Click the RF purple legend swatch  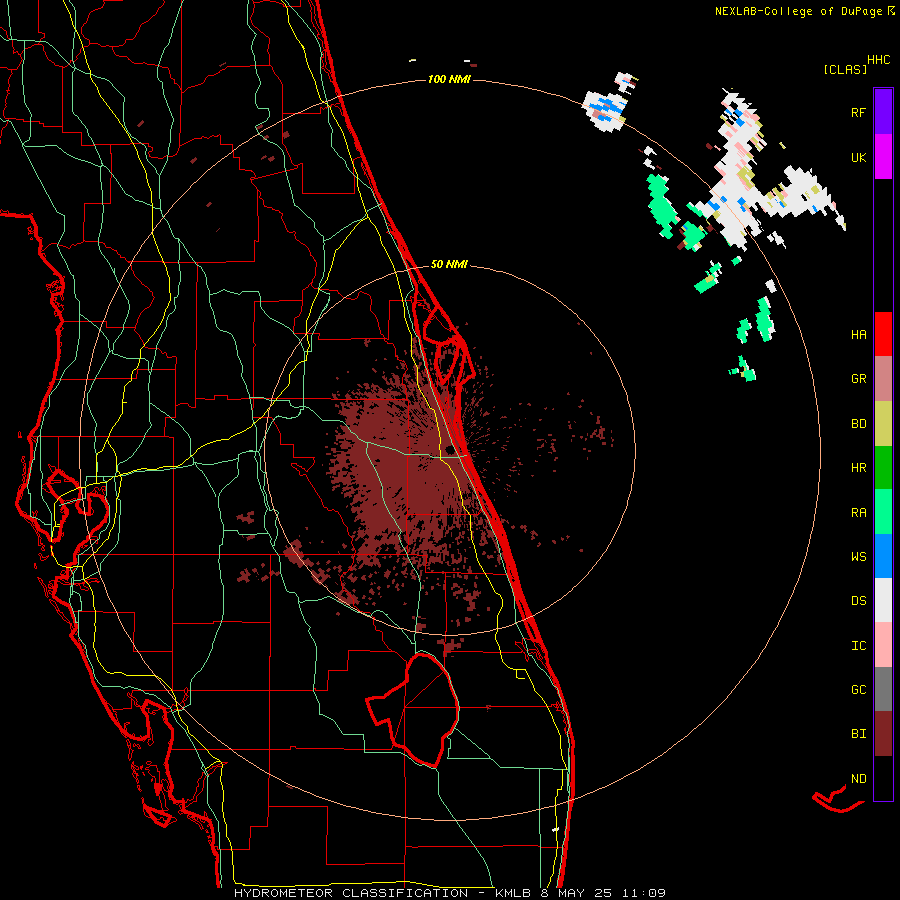883,112
